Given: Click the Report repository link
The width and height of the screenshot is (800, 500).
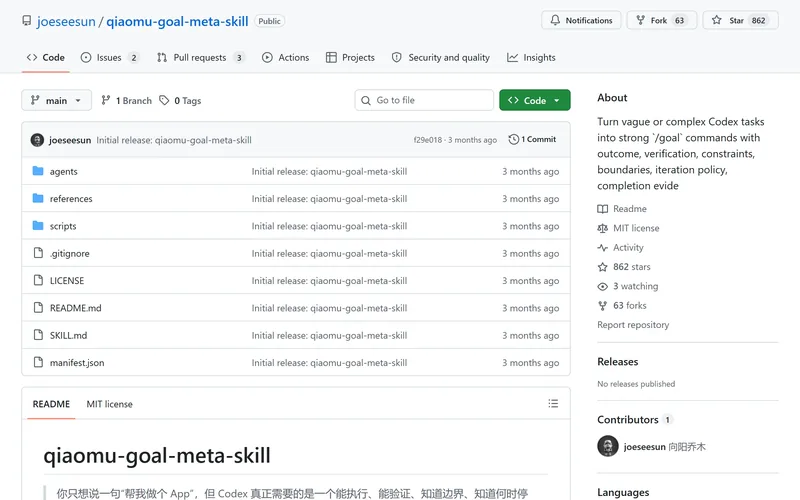Looking at the screenshot, I should coord(633,325).
